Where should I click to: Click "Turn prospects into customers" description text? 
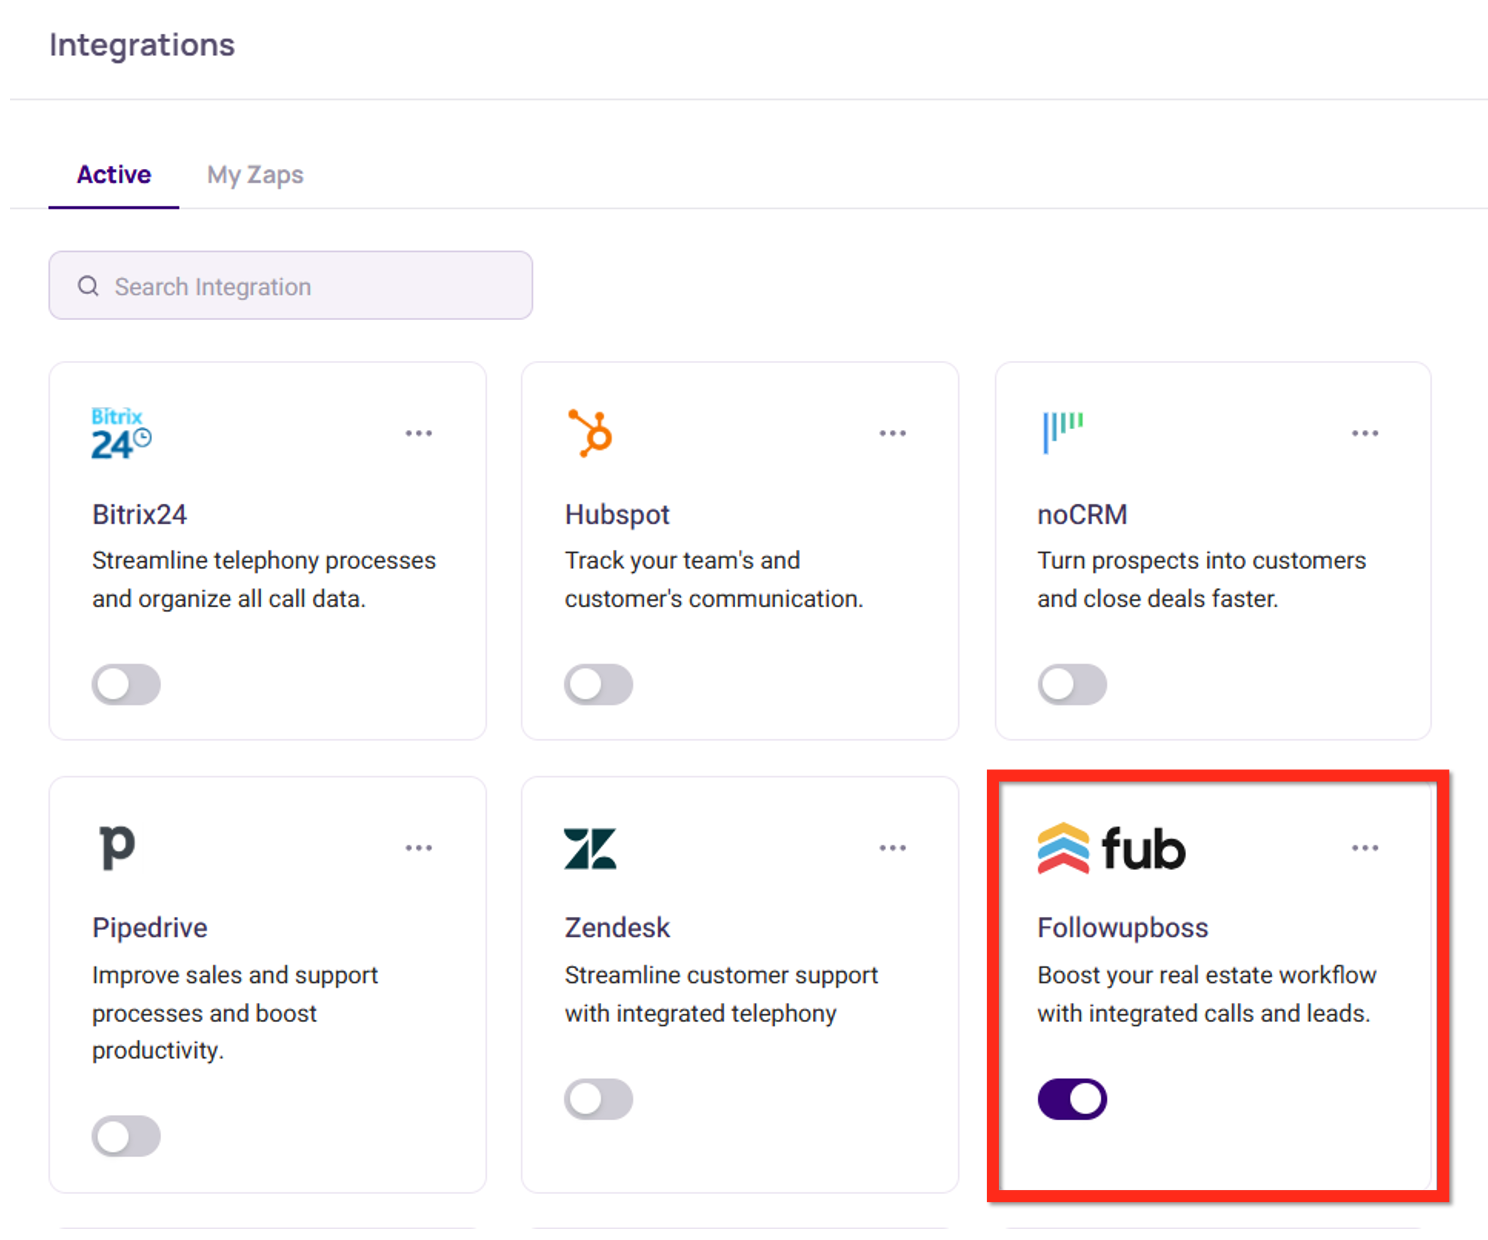(x=1201, y=560)
